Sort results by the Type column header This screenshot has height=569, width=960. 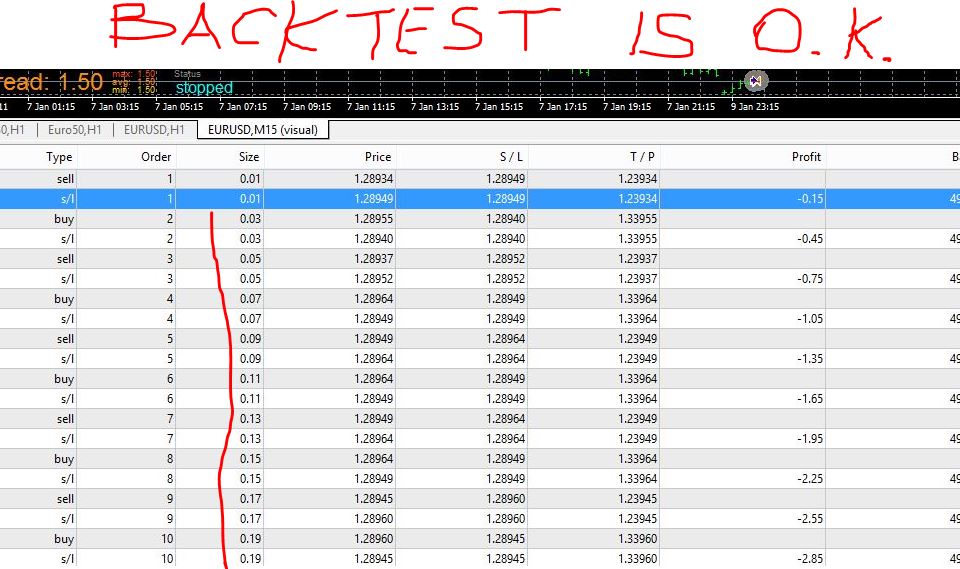59,157
